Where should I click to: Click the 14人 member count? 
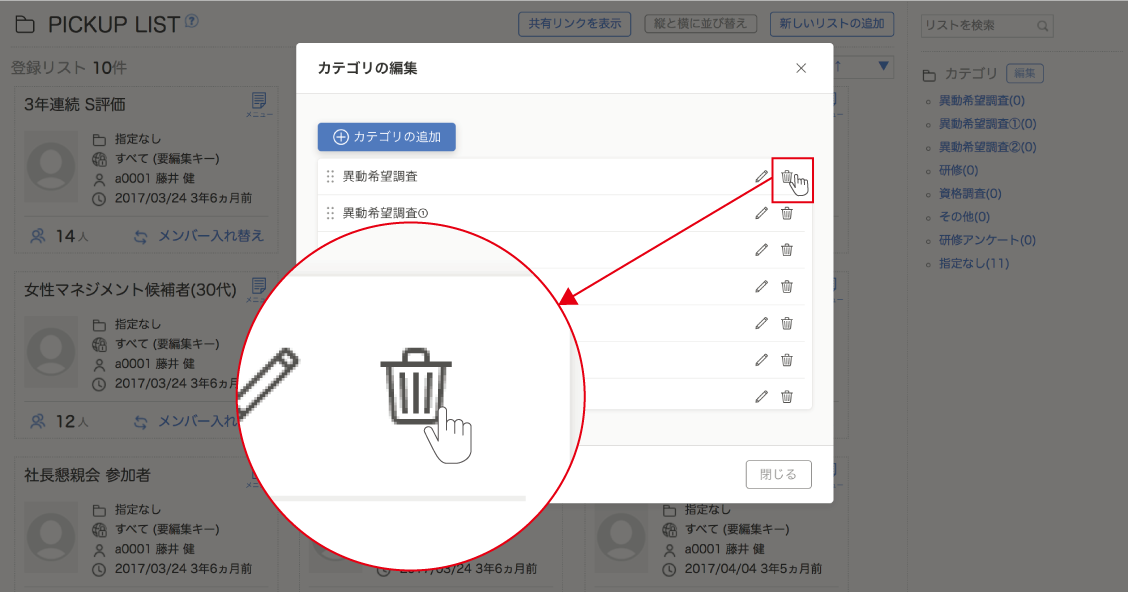(59, 236)
